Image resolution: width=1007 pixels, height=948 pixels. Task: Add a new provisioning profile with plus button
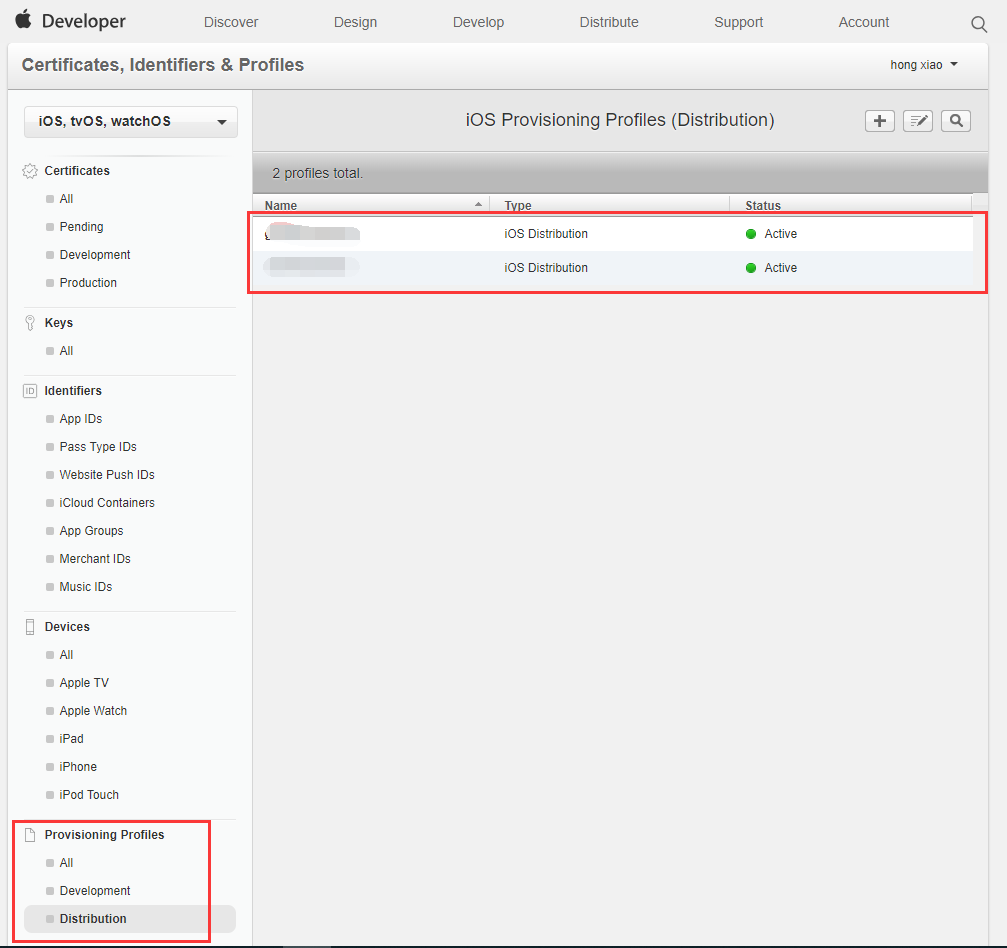(x=879, y=121)
